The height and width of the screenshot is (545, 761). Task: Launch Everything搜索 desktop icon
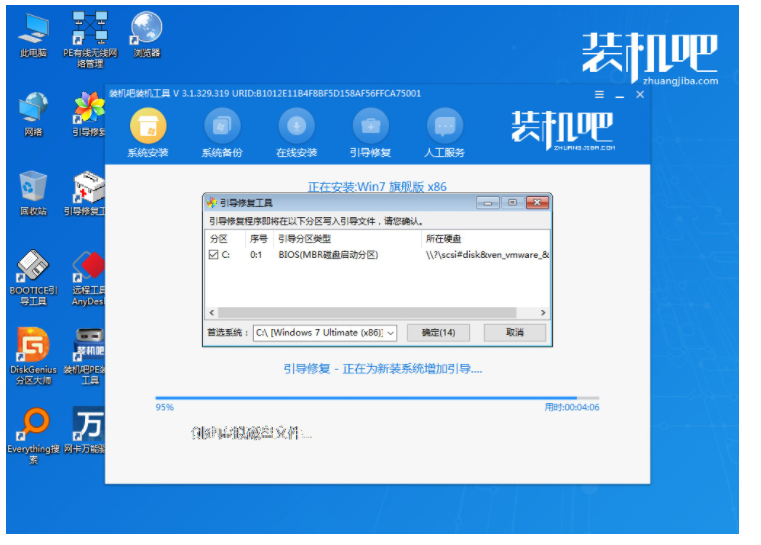point(33,436)
